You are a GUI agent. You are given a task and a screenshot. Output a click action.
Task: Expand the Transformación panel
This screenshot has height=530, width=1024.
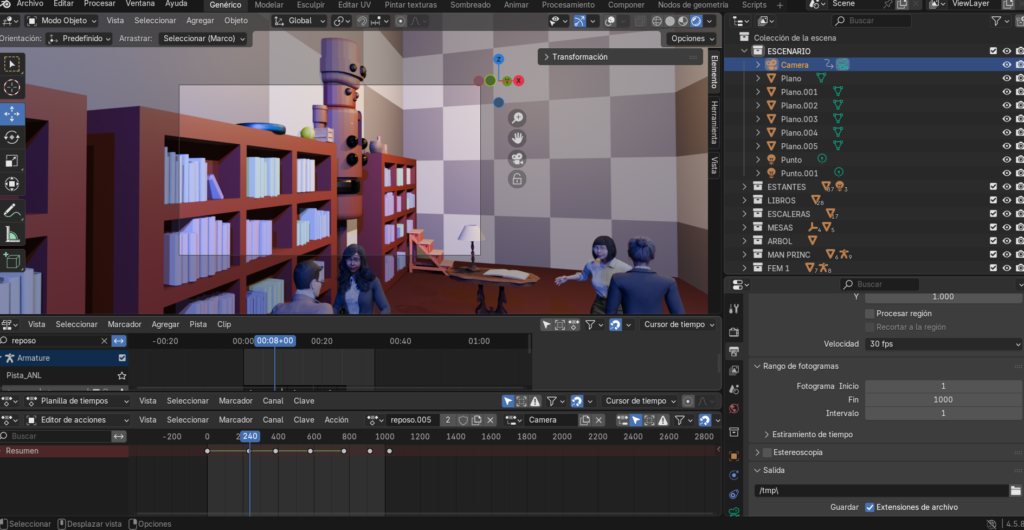click(621, 57)
